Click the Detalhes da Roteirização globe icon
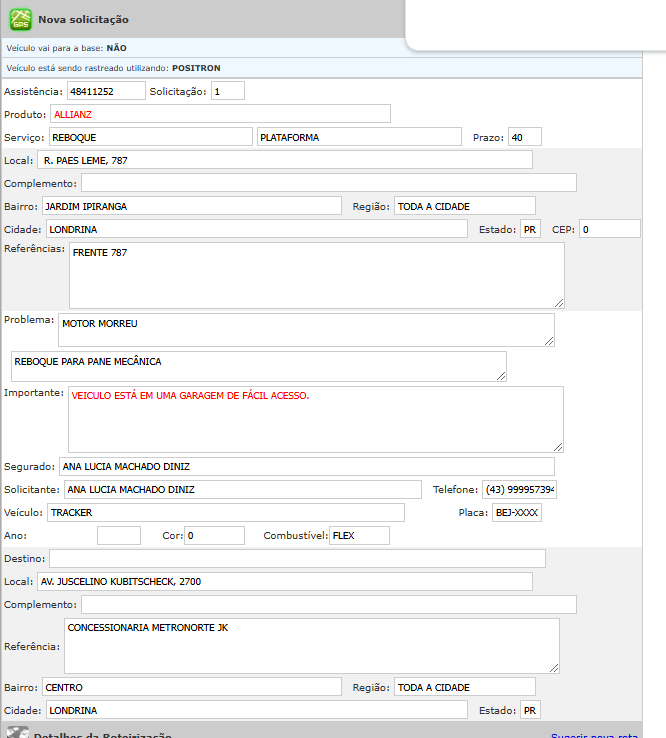666x738 pixels. tap(17, 733)
